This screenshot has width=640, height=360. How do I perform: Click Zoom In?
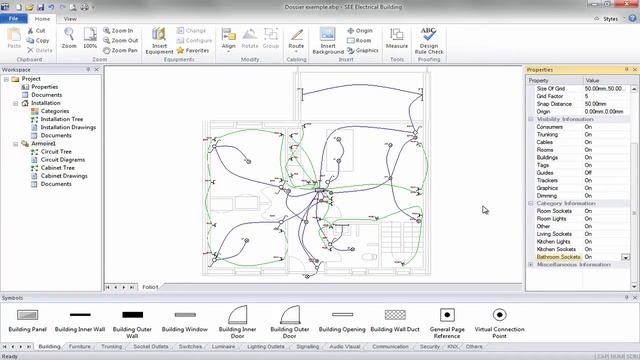(x=118, y=31)
